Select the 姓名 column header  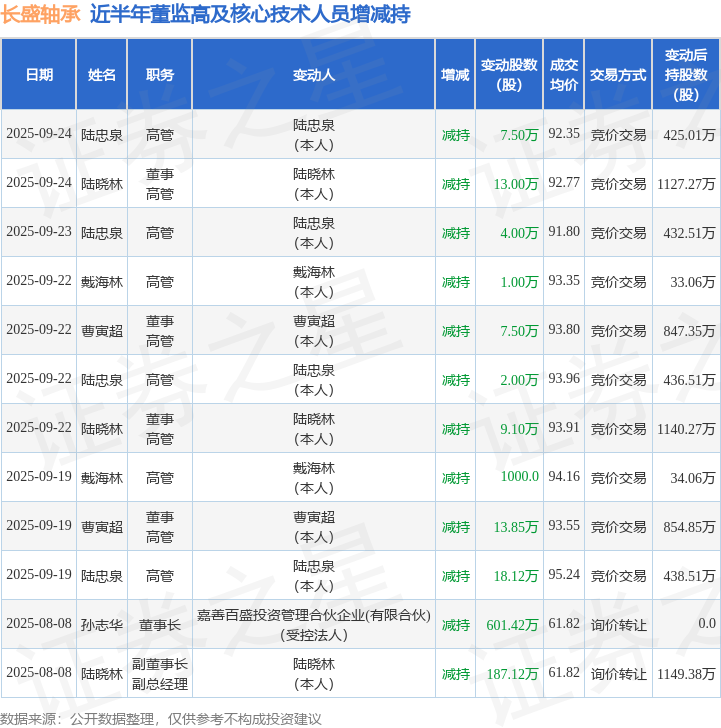tap(102, 74)
